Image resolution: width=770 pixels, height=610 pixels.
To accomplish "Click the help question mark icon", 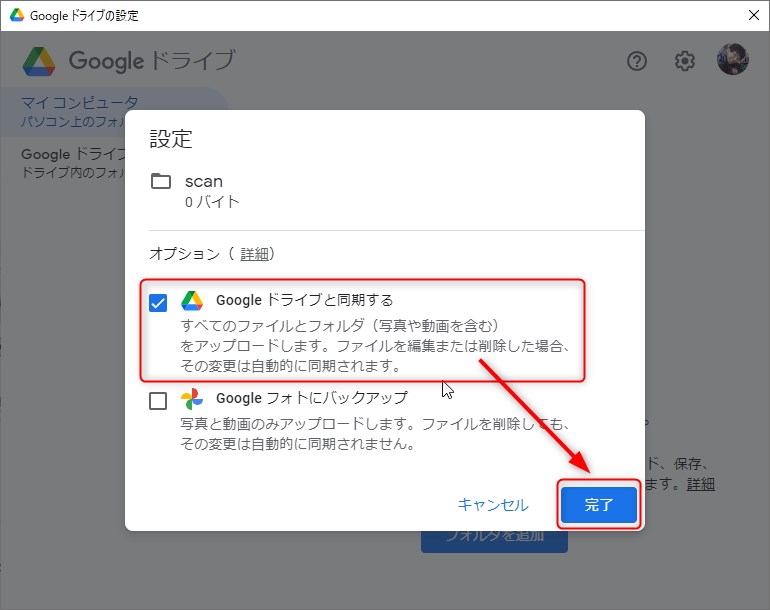I will point(637,61).
